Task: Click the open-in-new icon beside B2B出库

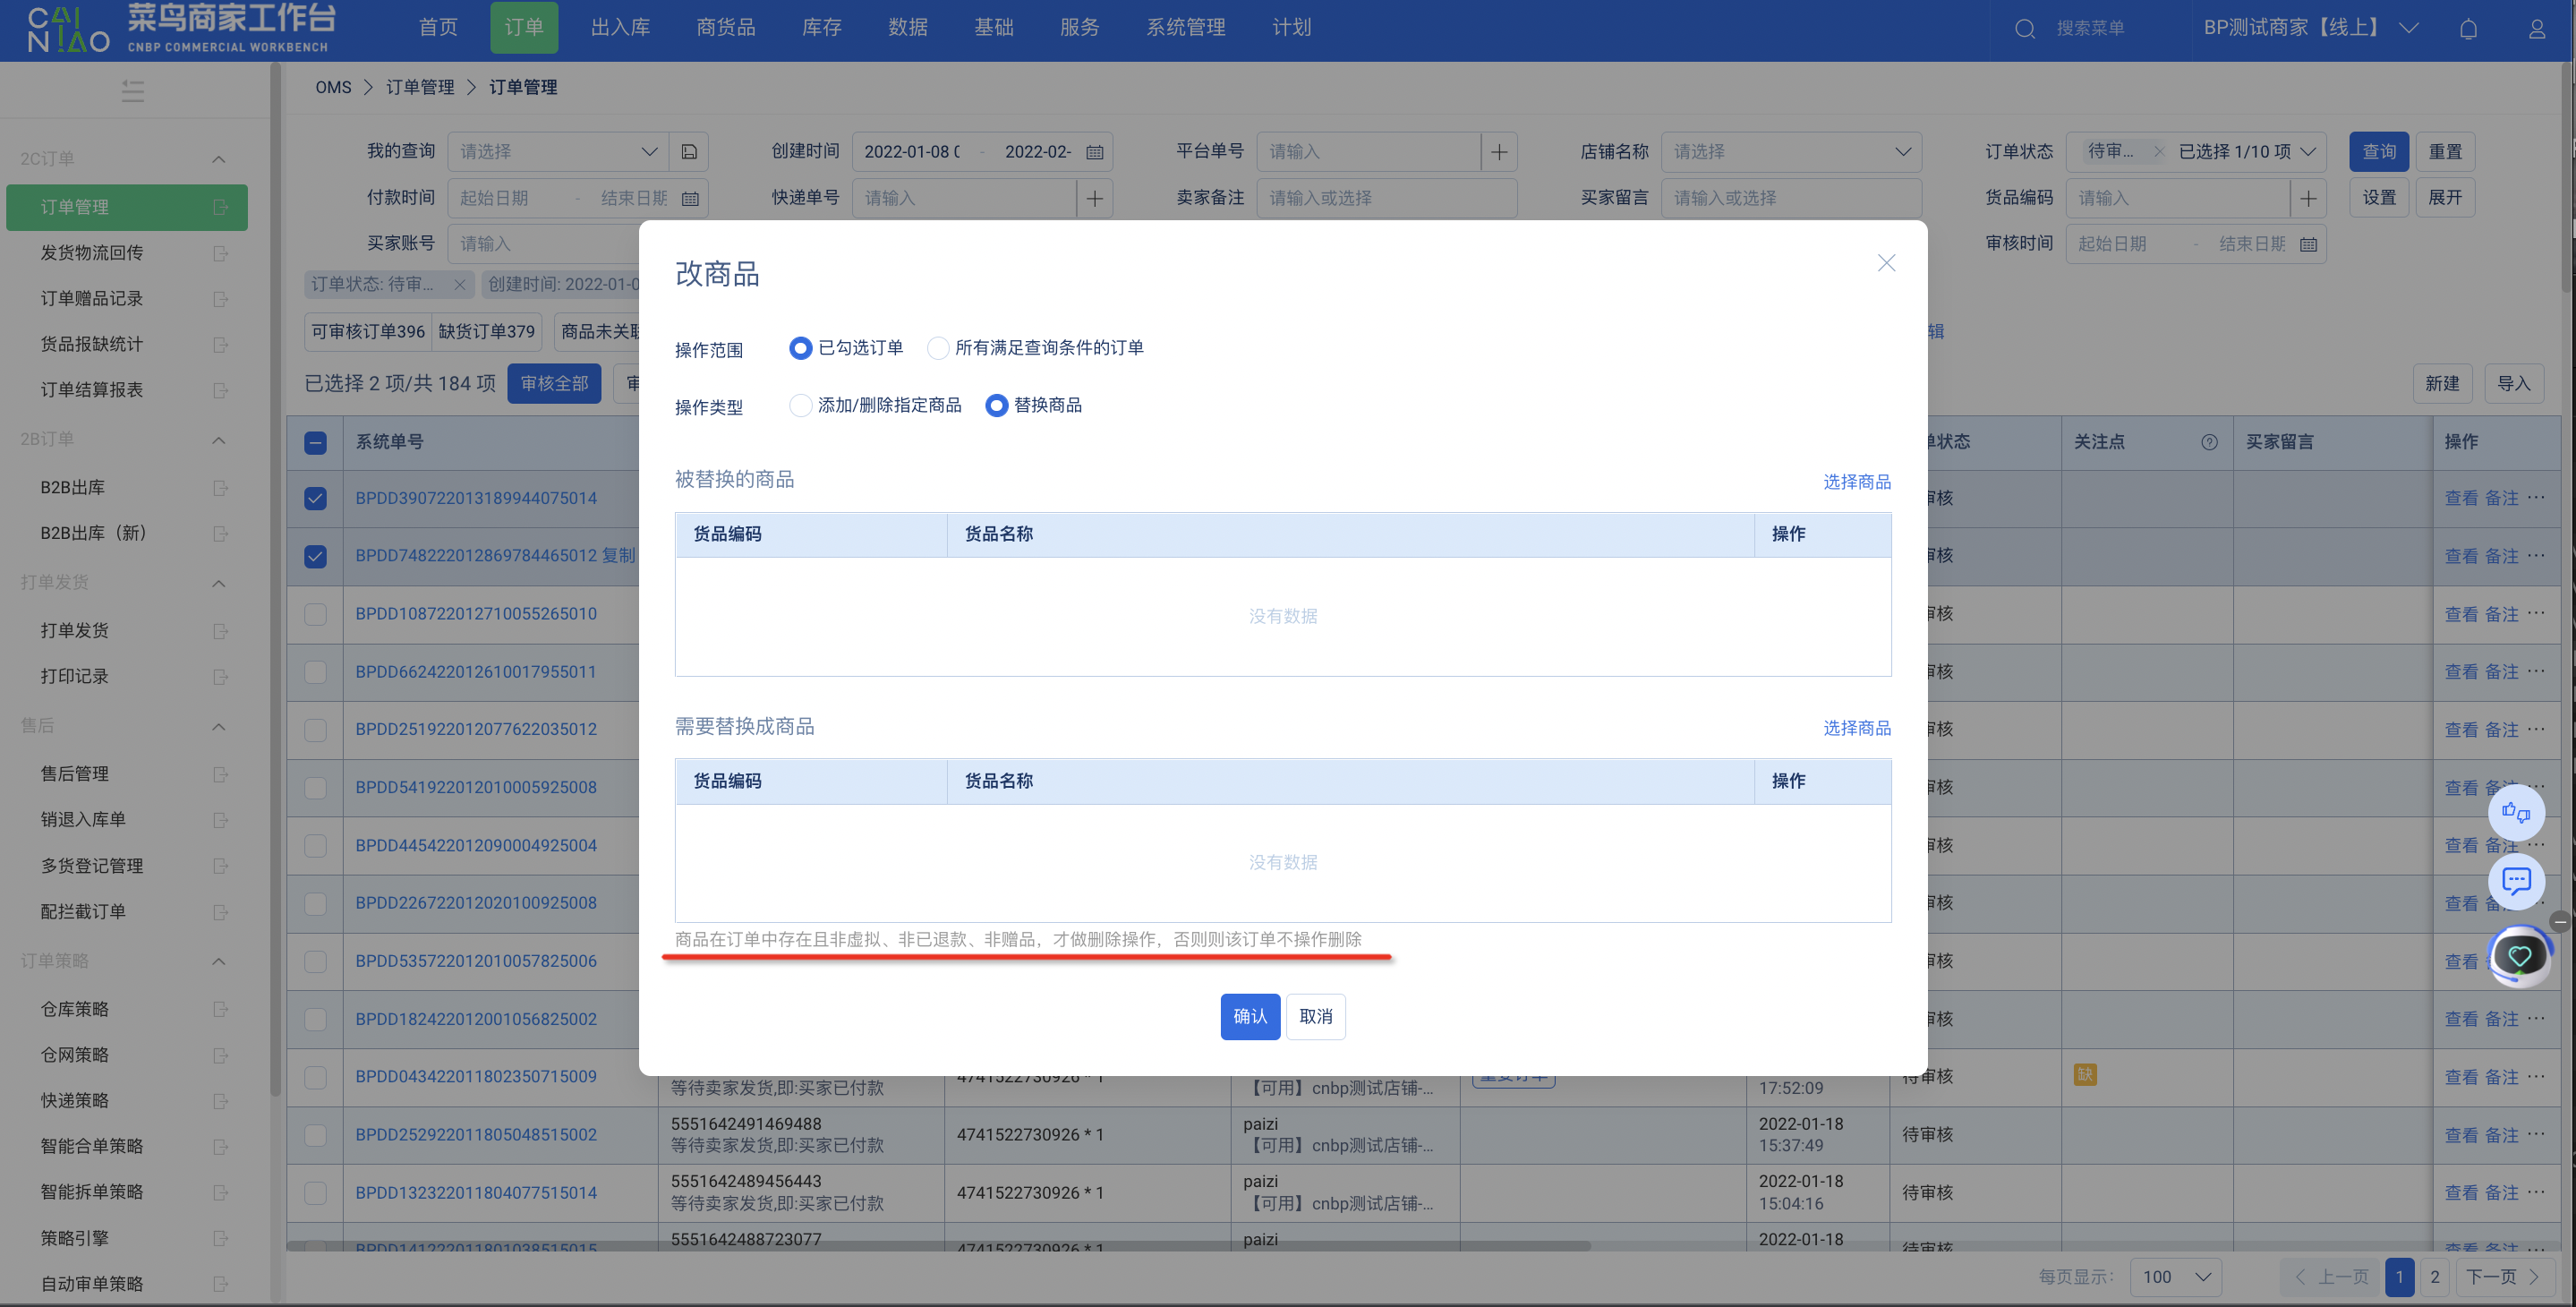Action: pyautogui.click(x=220, y=488)
